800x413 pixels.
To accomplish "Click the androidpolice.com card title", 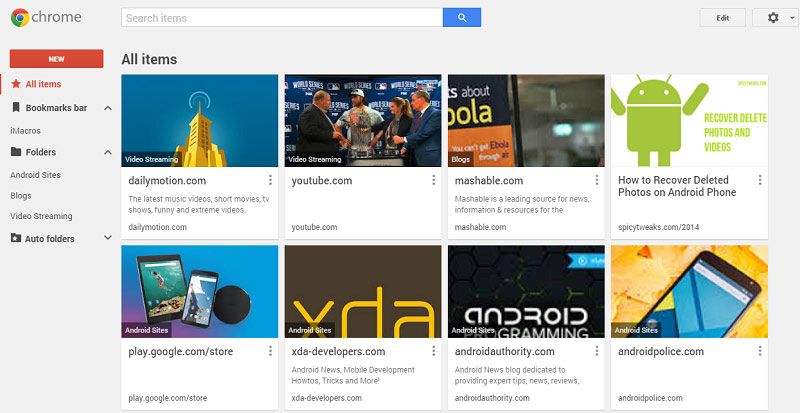I will point(661,352).
